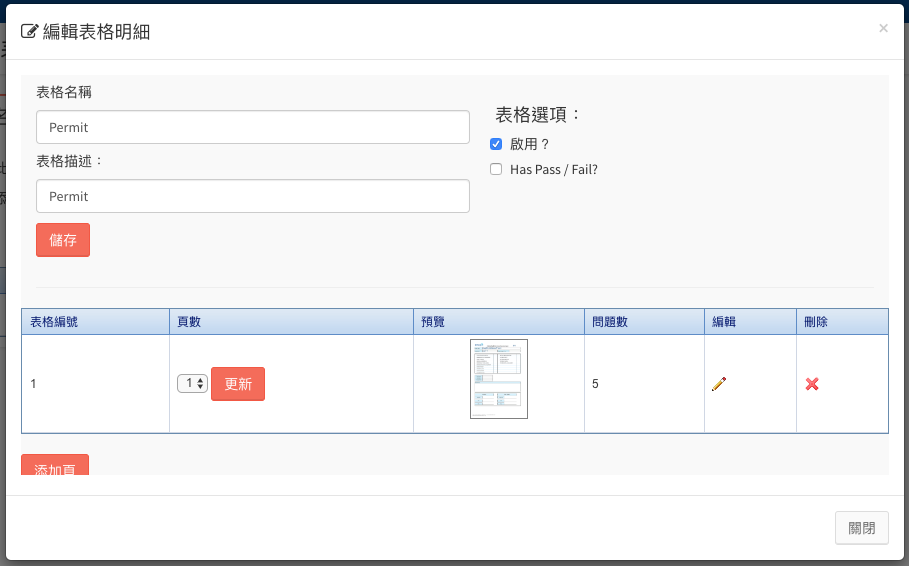
Task: Click the 頁數 column header
Action: pyautogui.click(x=291, y=322)
